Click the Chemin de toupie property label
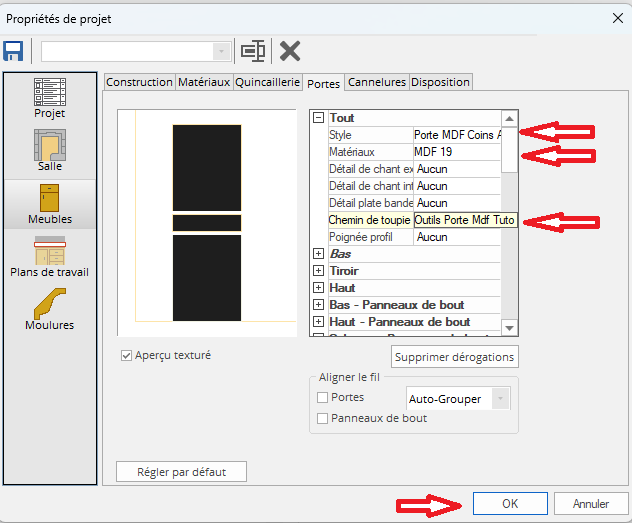 click(x=370, y=220)
